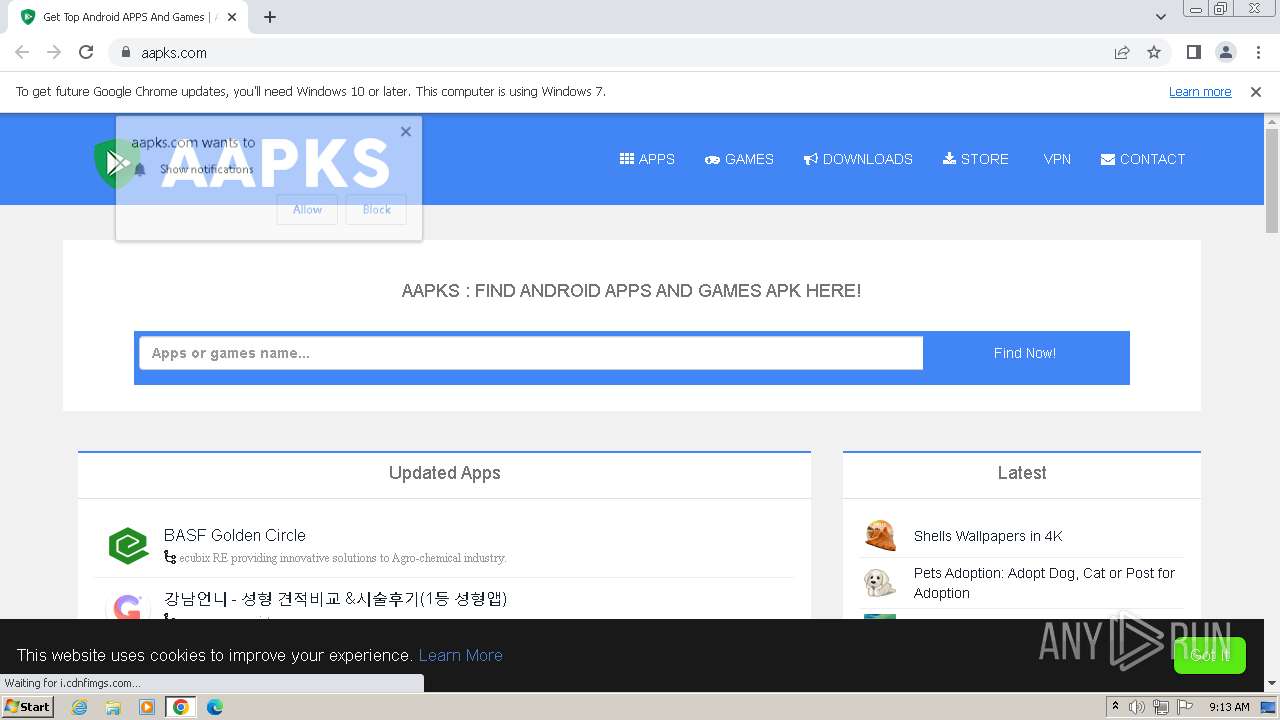Bookmark this page with star icon

pos(1154,52)
